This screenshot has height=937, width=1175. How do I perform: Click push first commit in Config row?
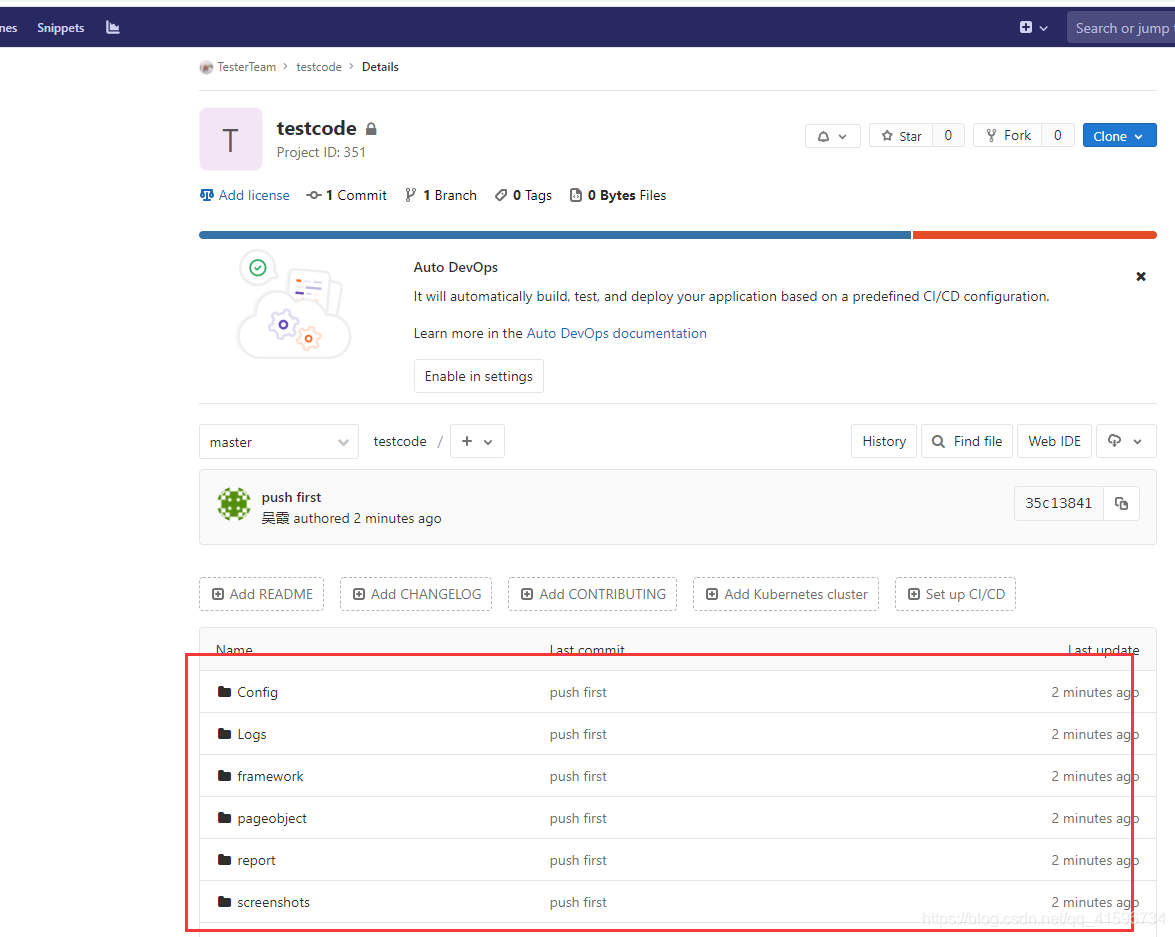(x=578, y=693)
